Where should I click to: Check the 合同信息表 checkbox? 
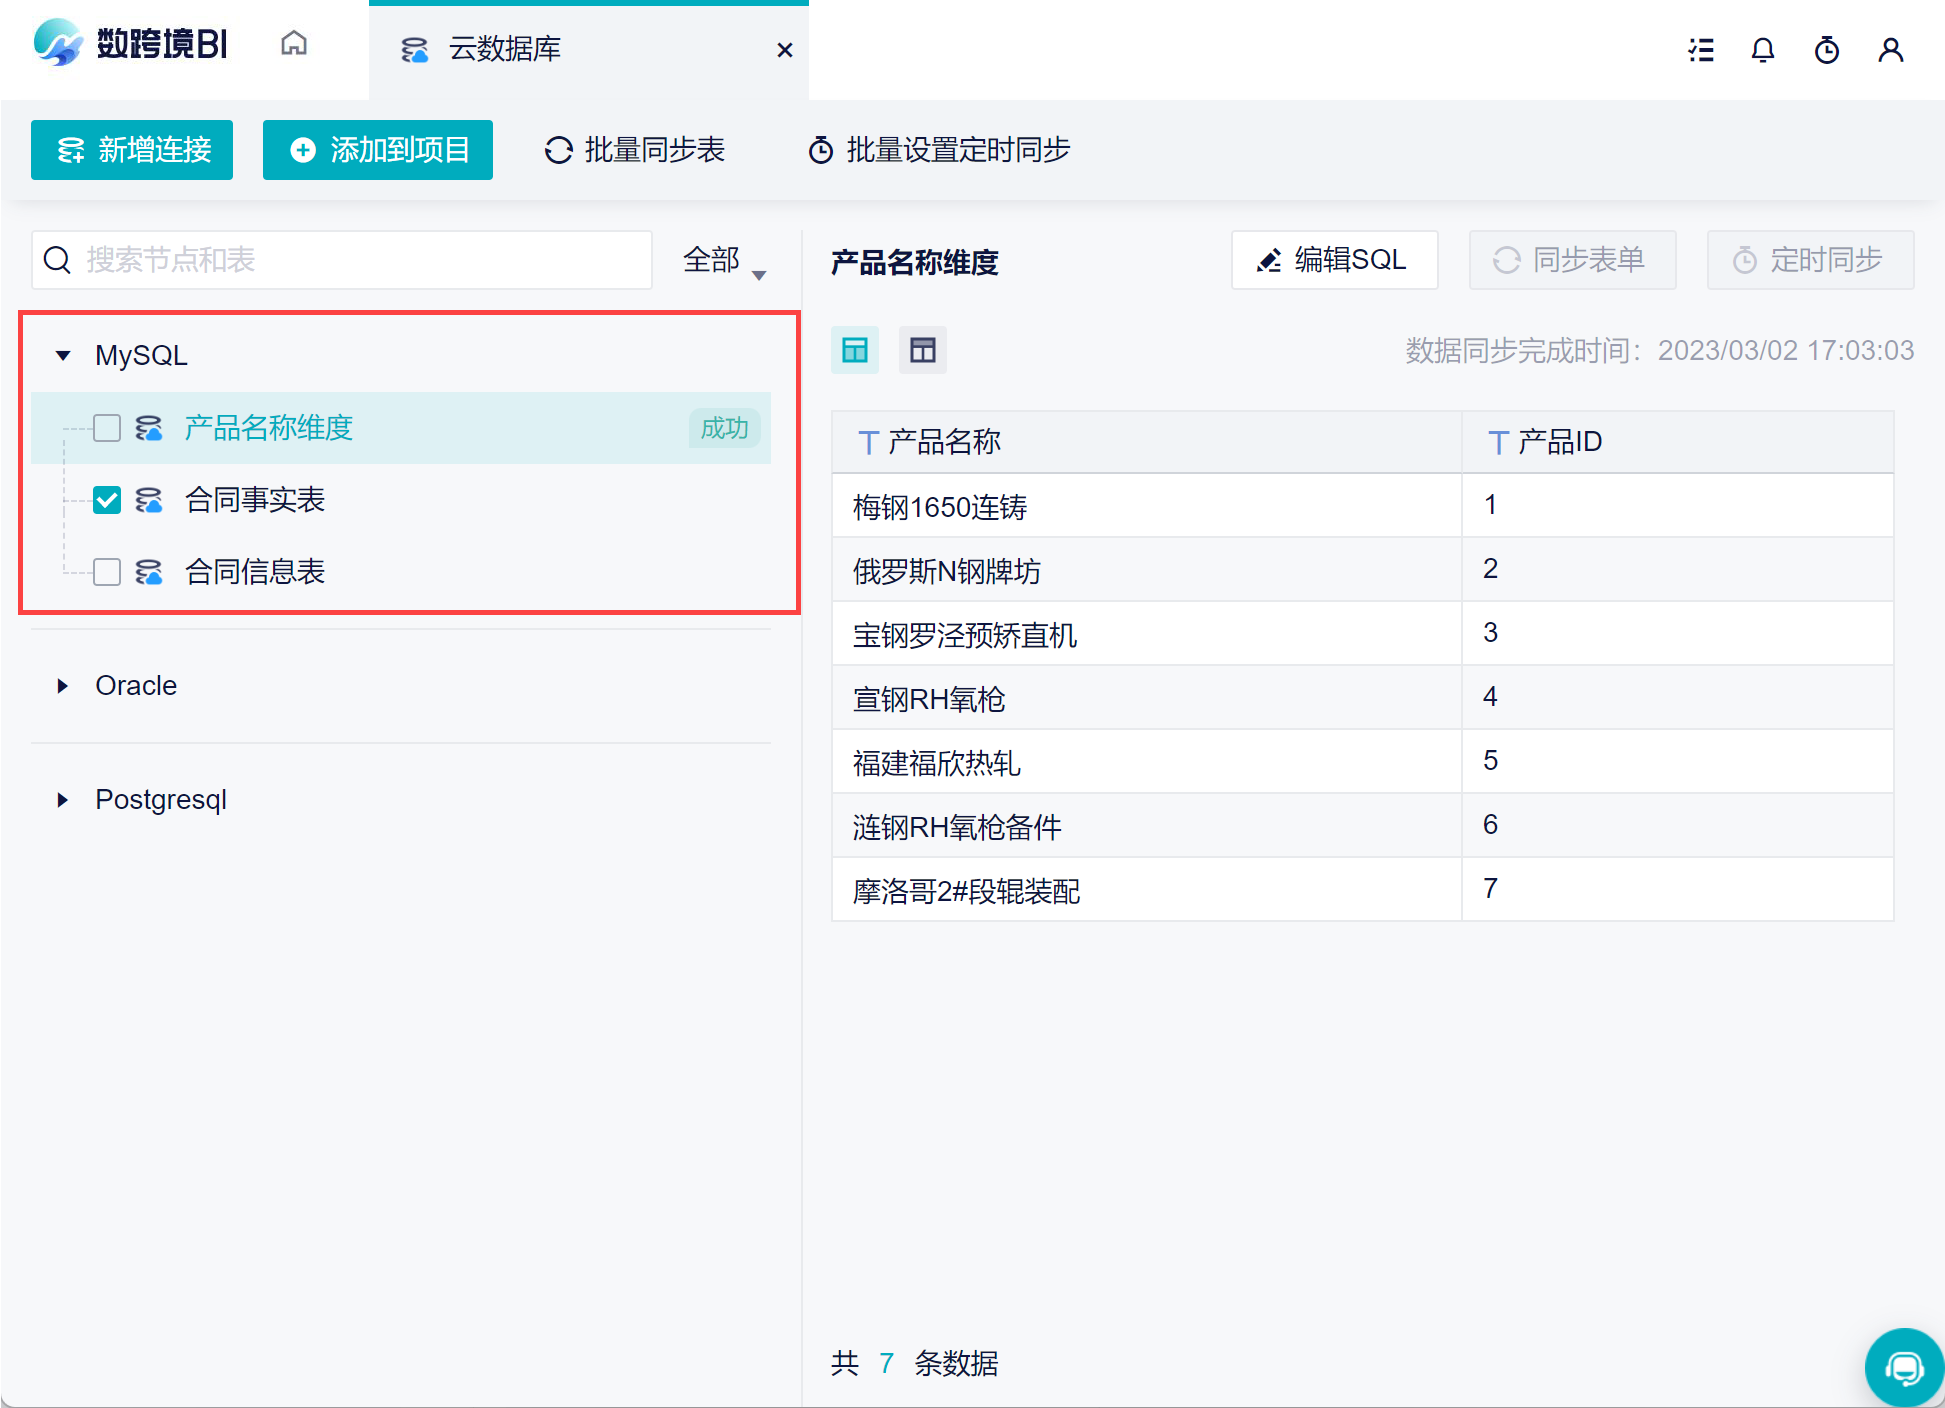click(x=107, y=572)
